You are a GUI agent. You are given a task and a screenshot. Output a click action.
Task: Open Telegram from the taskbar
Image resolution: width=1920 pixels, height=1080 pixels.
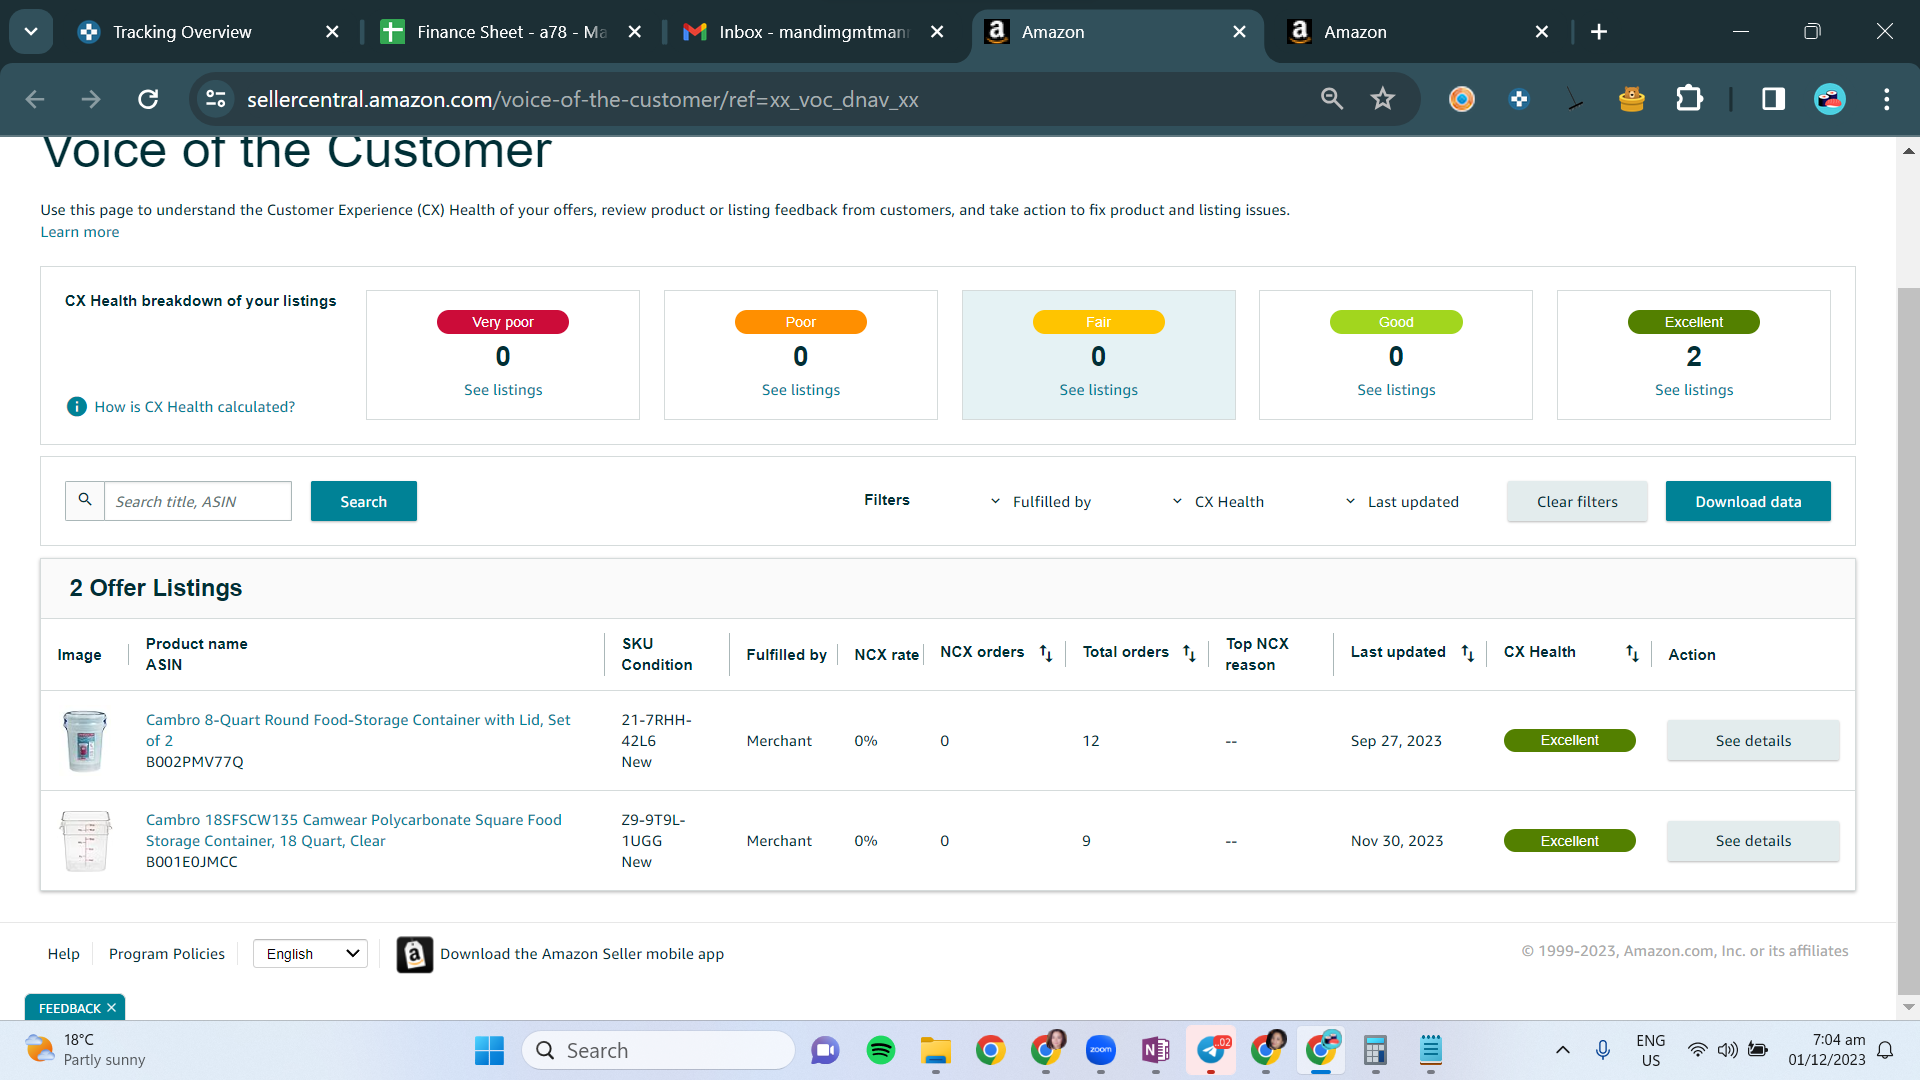pyautogui.click(x=1211, y=1050)
